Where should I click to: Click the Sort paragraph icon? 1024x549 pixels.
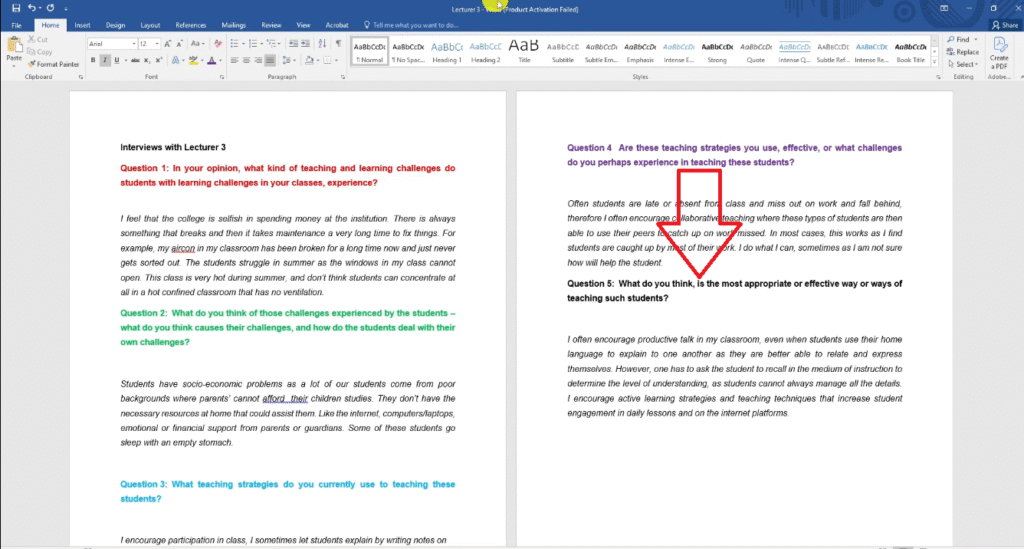[x=321, y=44]
